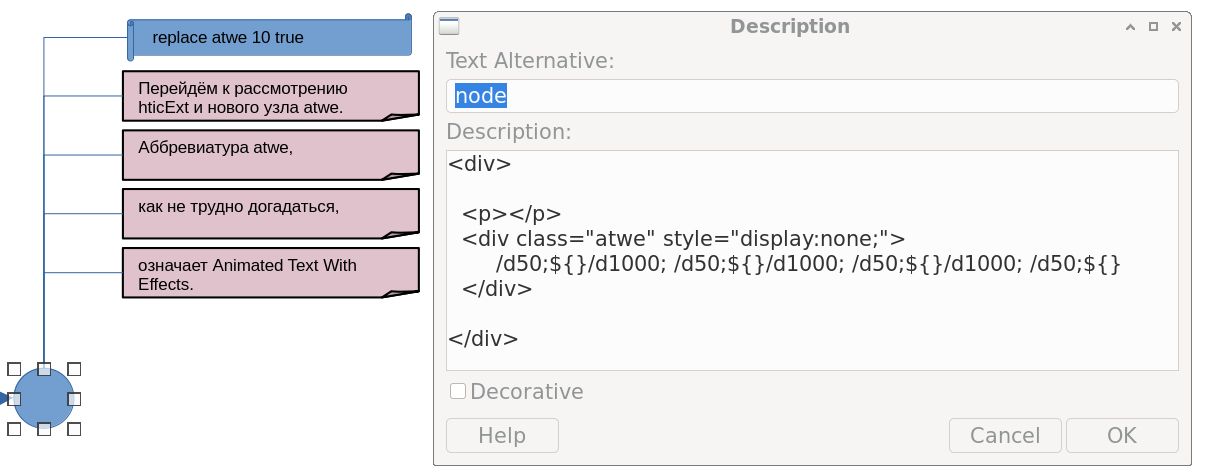1207x475 pixels.
Task: Click the Text Alternative field containing "node"
Action: click(x=812, y=96)
